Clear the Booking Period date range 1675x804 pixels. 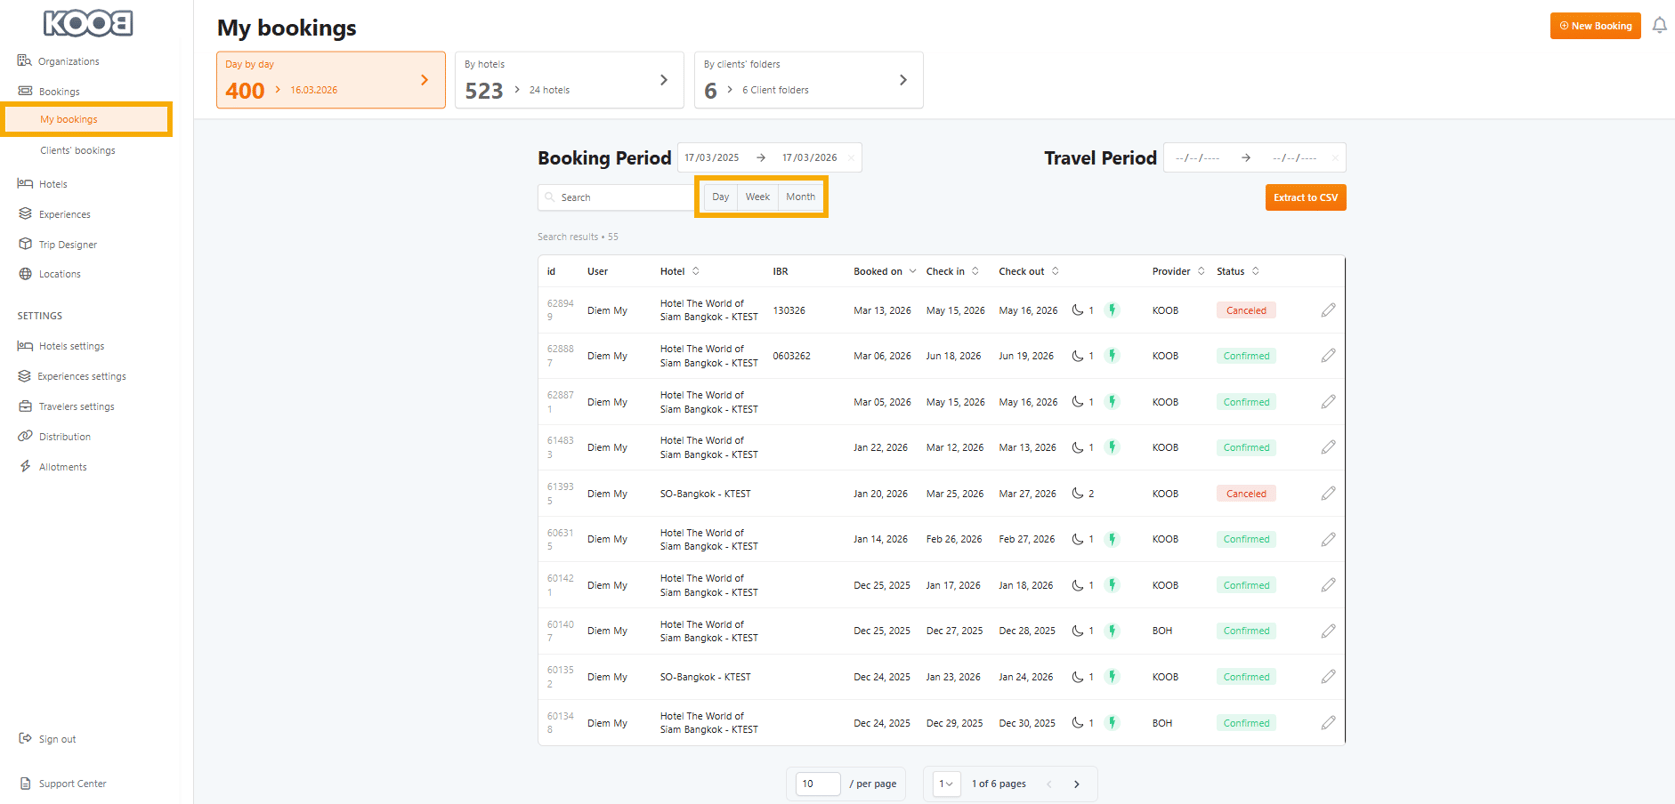[851, 158]
